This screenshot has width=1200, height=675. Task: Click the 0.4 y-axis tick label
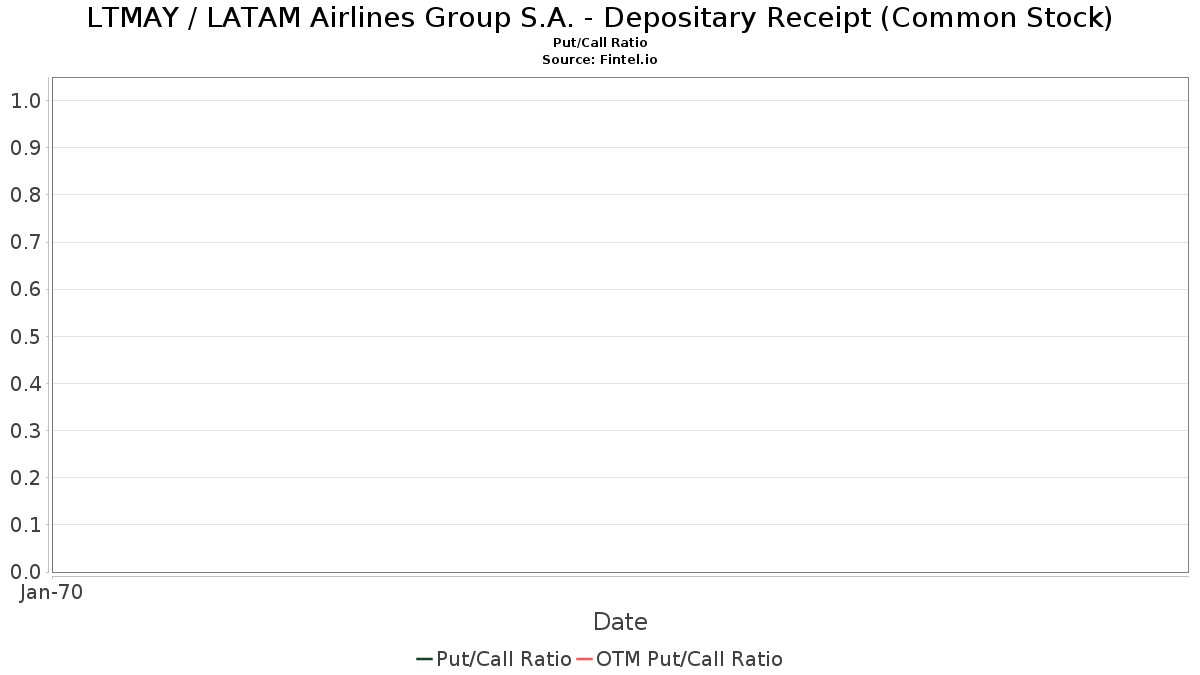[x=25, y=384]
